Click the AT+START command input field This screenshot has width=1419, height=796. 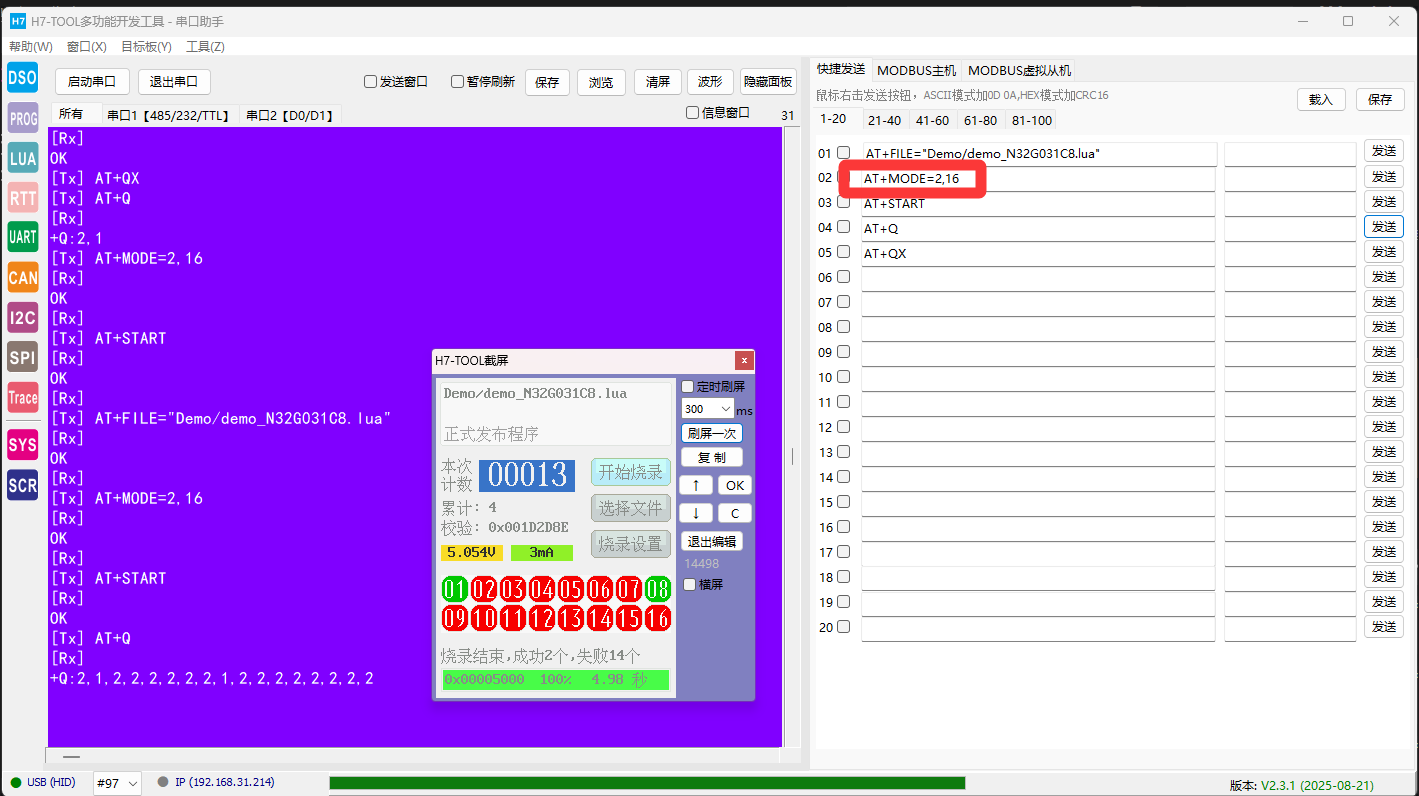pyautogui.click(x=1039, y=203)
